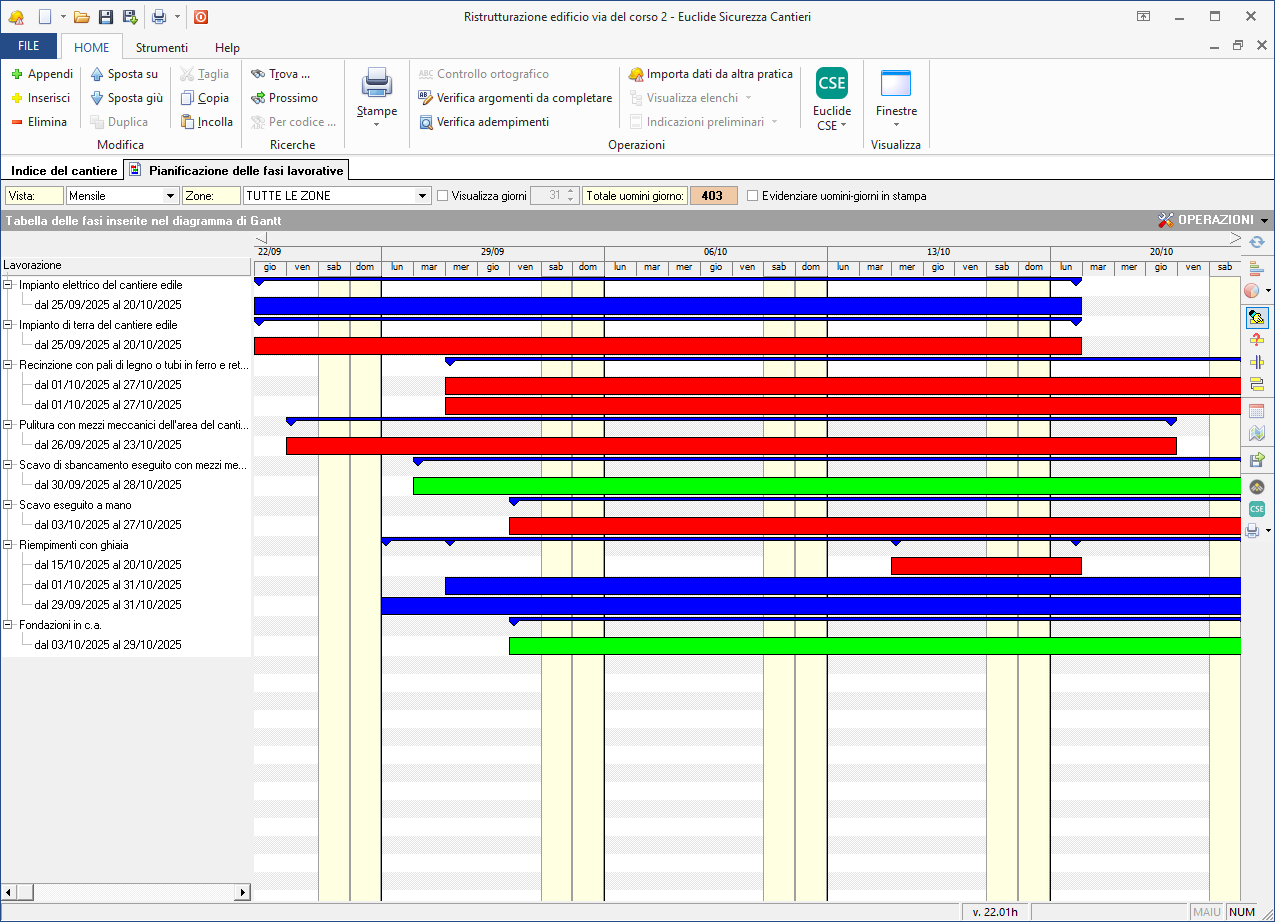This screenshot has height=922, width=1275.
Task: Open the Vista dropdown showing Mensile
Action: pos(170,196)
